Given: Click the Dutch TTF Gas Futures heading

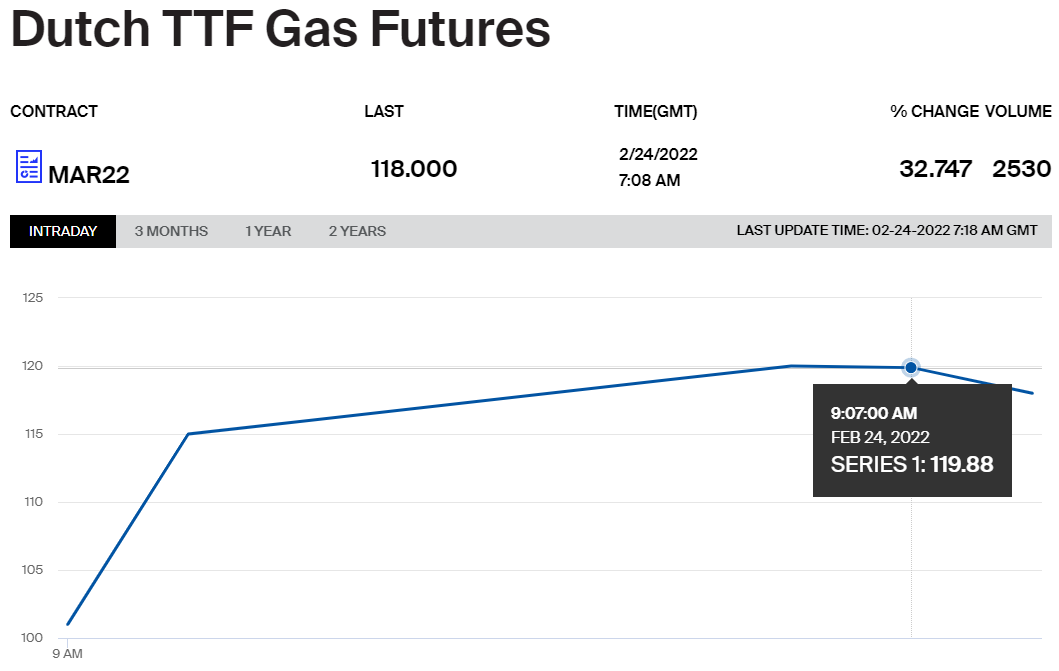Looking at the screenshot, I should tap(281, 28).
